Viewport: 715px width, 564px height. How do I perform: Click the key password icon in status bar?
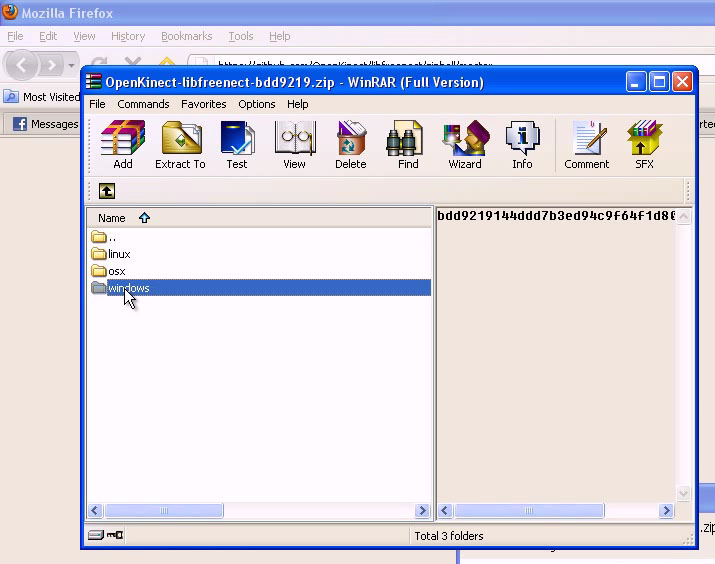pos(115,535)
